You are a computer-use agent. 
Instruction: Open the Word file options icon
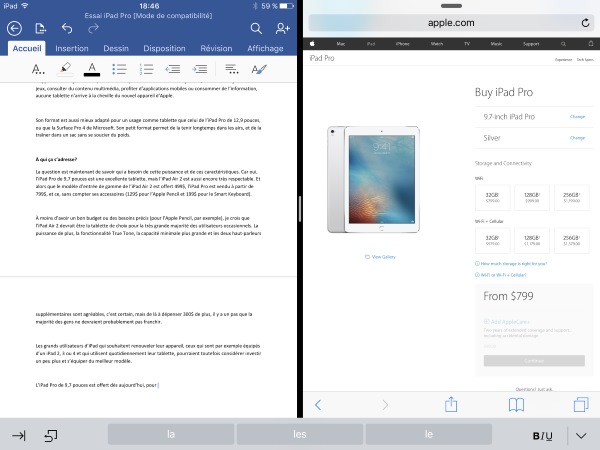tap(40, 28)
